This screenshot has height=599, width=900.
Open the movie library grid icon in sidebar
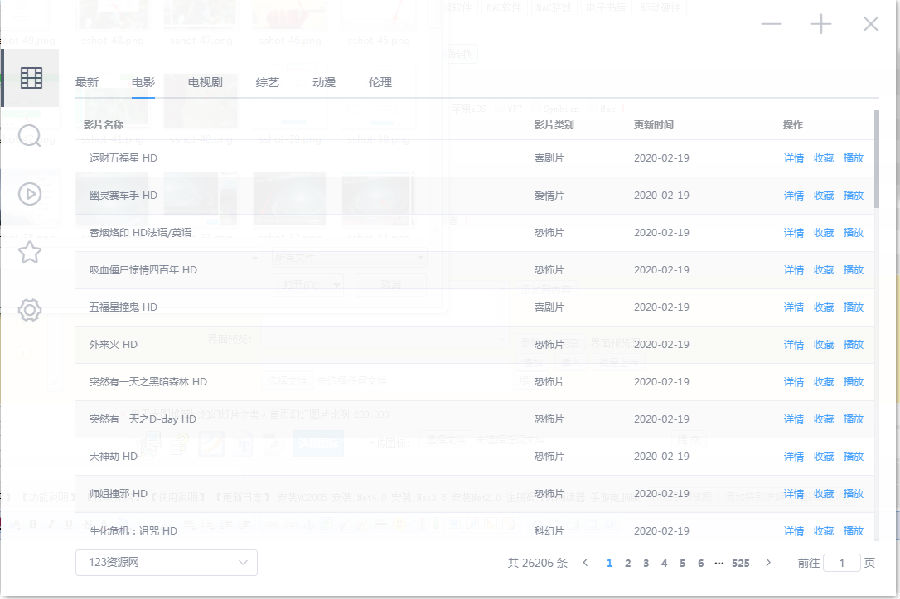30,76
